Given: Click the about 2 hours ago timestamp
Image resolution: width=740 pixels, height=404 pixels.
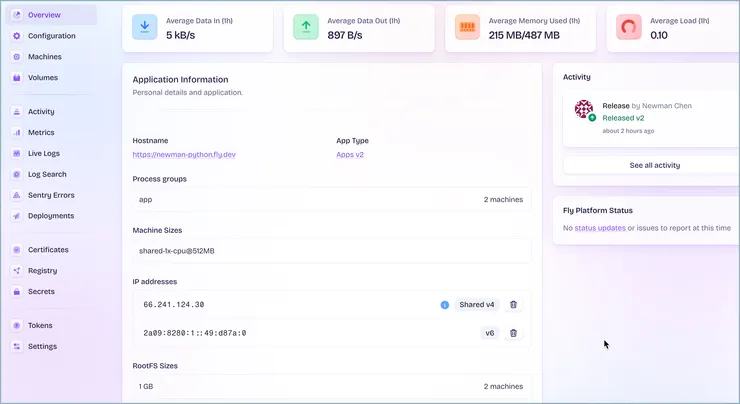Looking at the screenshot, I should pos(628,131).
